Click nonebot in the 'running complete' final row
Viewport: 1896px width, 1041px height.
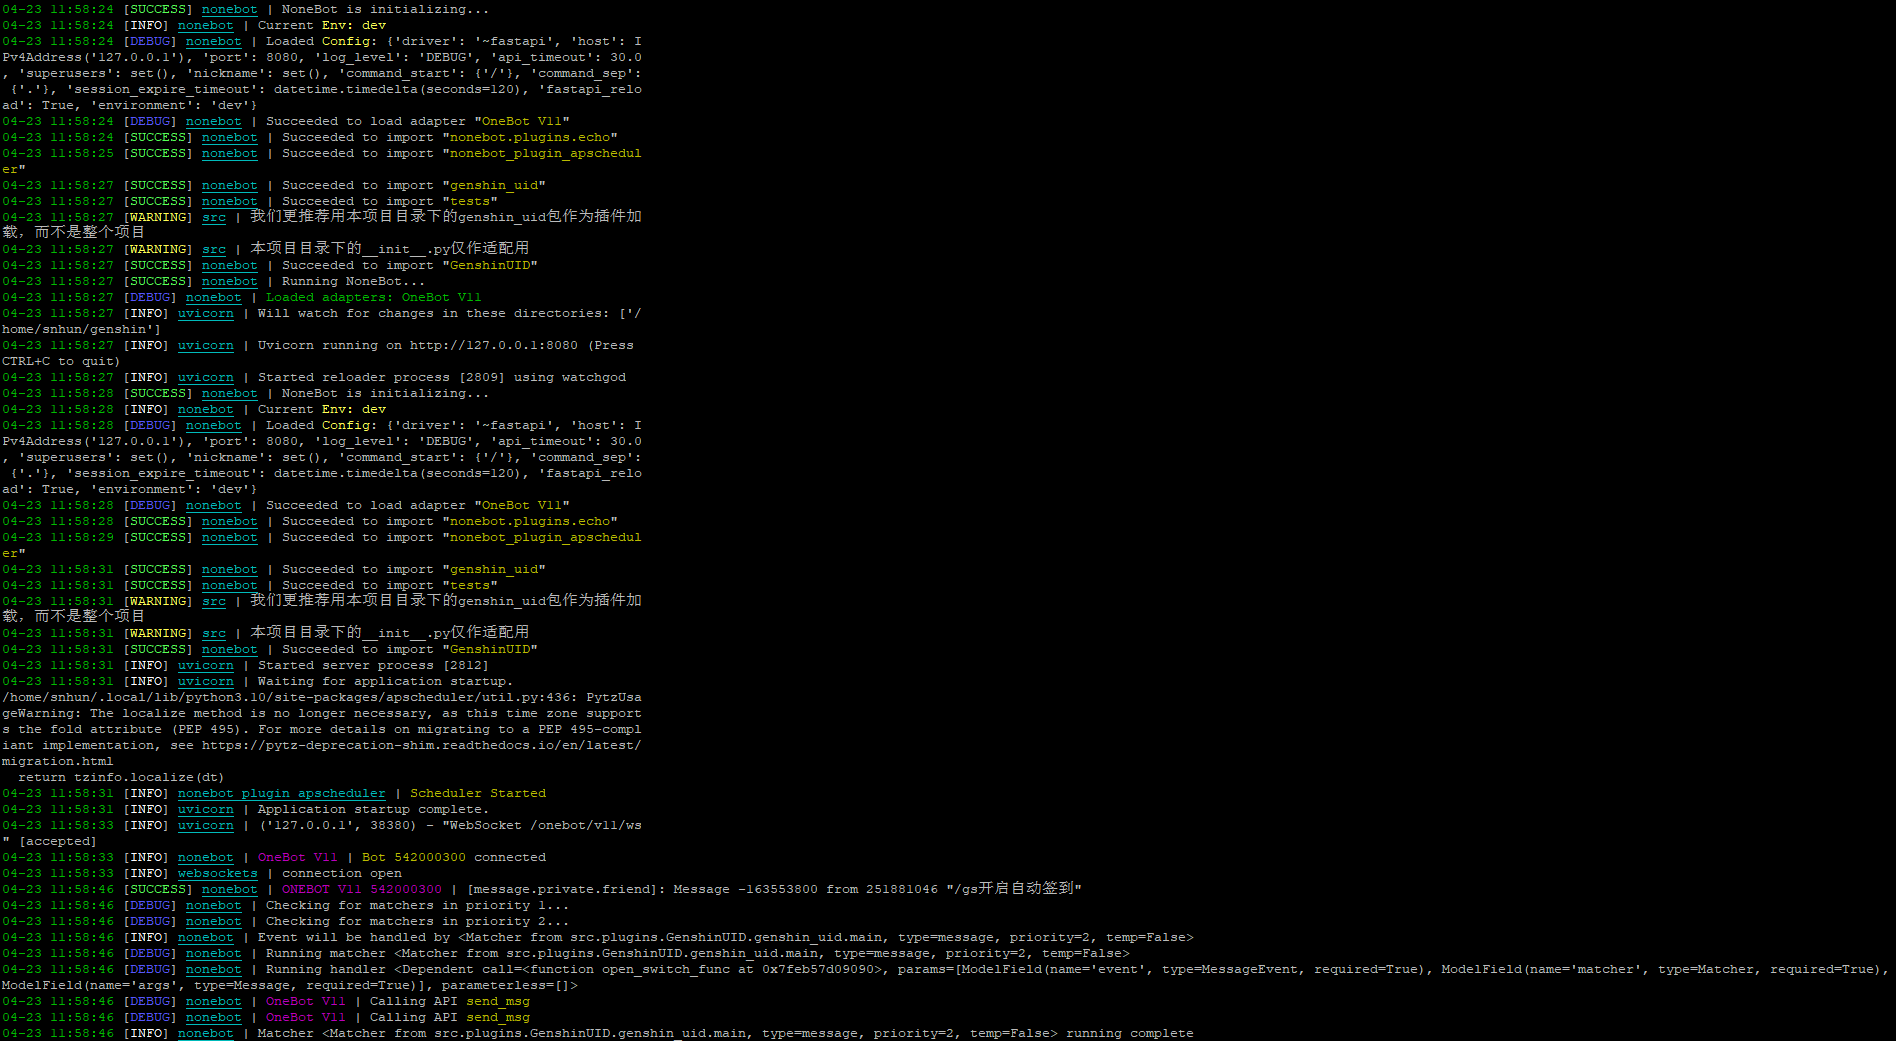click(205, 1033)
